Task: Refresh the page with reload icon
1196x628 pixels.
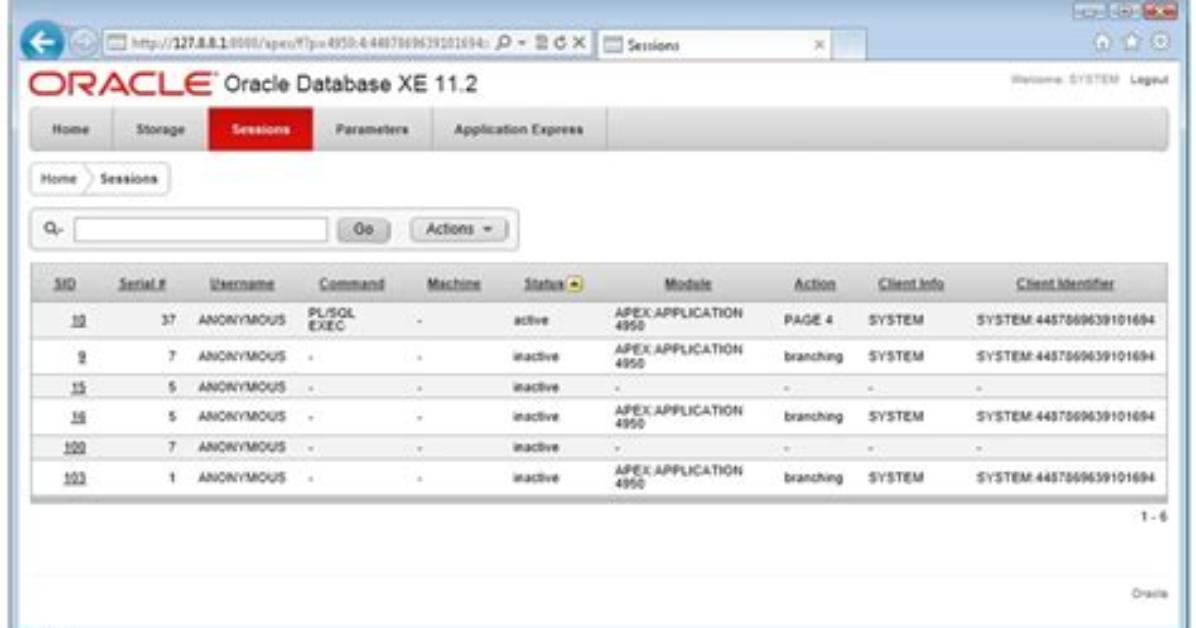Action: 560,43
